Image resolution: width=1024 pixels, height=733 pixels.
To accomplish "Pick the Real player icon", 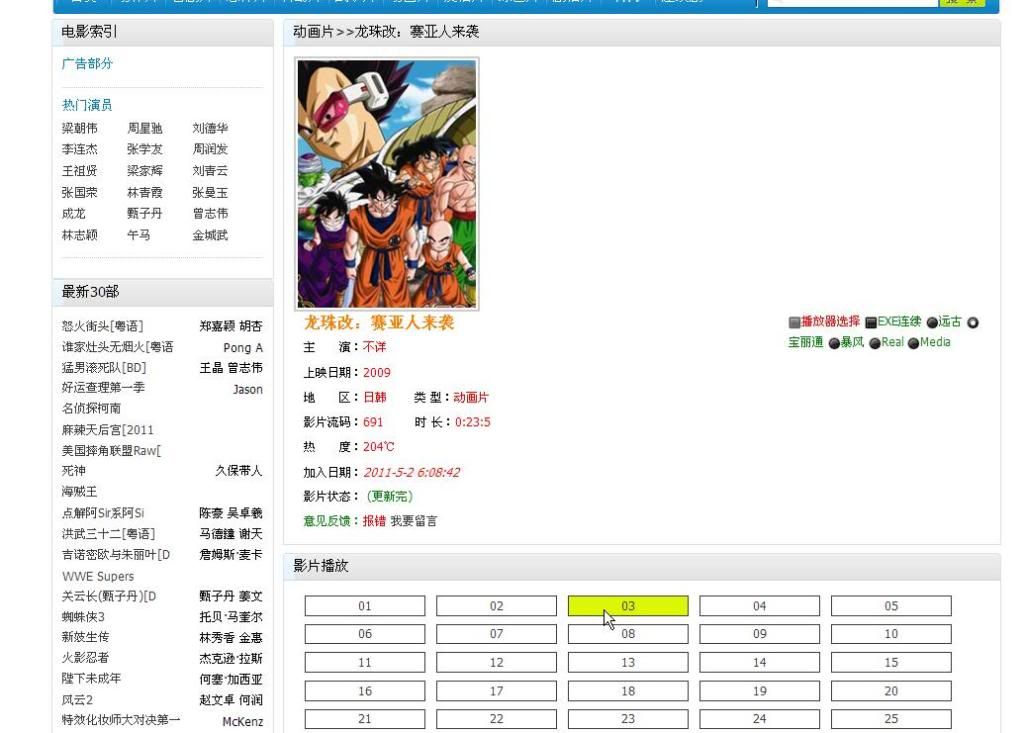I will coord(875,343).
